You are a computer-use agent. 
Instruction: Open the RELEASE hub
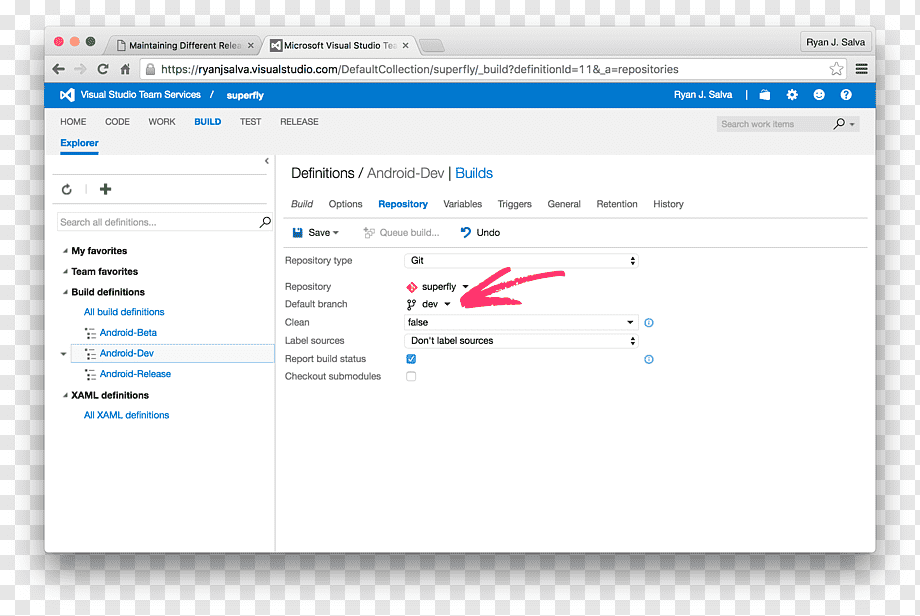pyautogui.click(x=299, y=121)
